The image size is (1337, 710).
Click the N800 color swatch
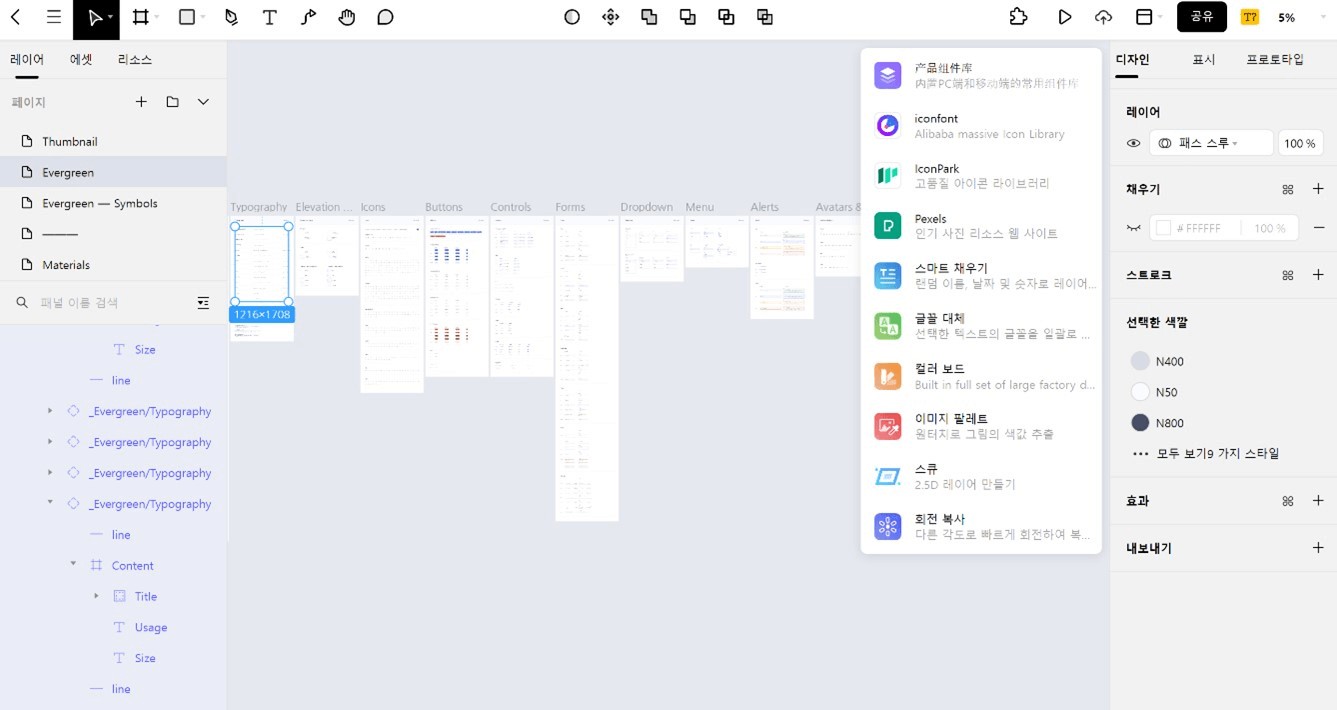click(x=1140, y=423)
